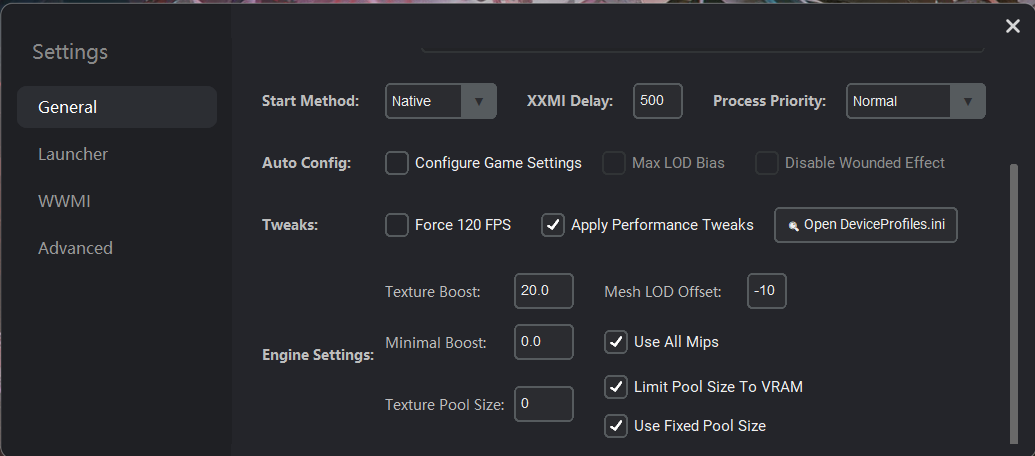Toggle the Force 120 FPS checkbox

397,225
